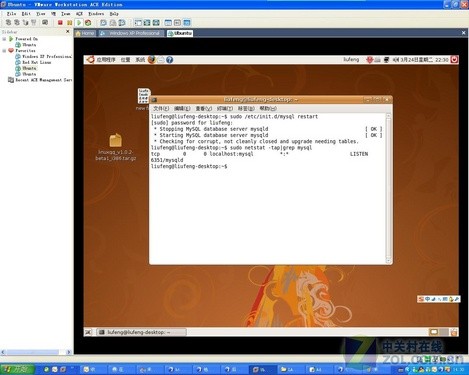Click the red power icon on Ubuntu panel
This screenshot has height=375, width=469.
tap(454, 59)
